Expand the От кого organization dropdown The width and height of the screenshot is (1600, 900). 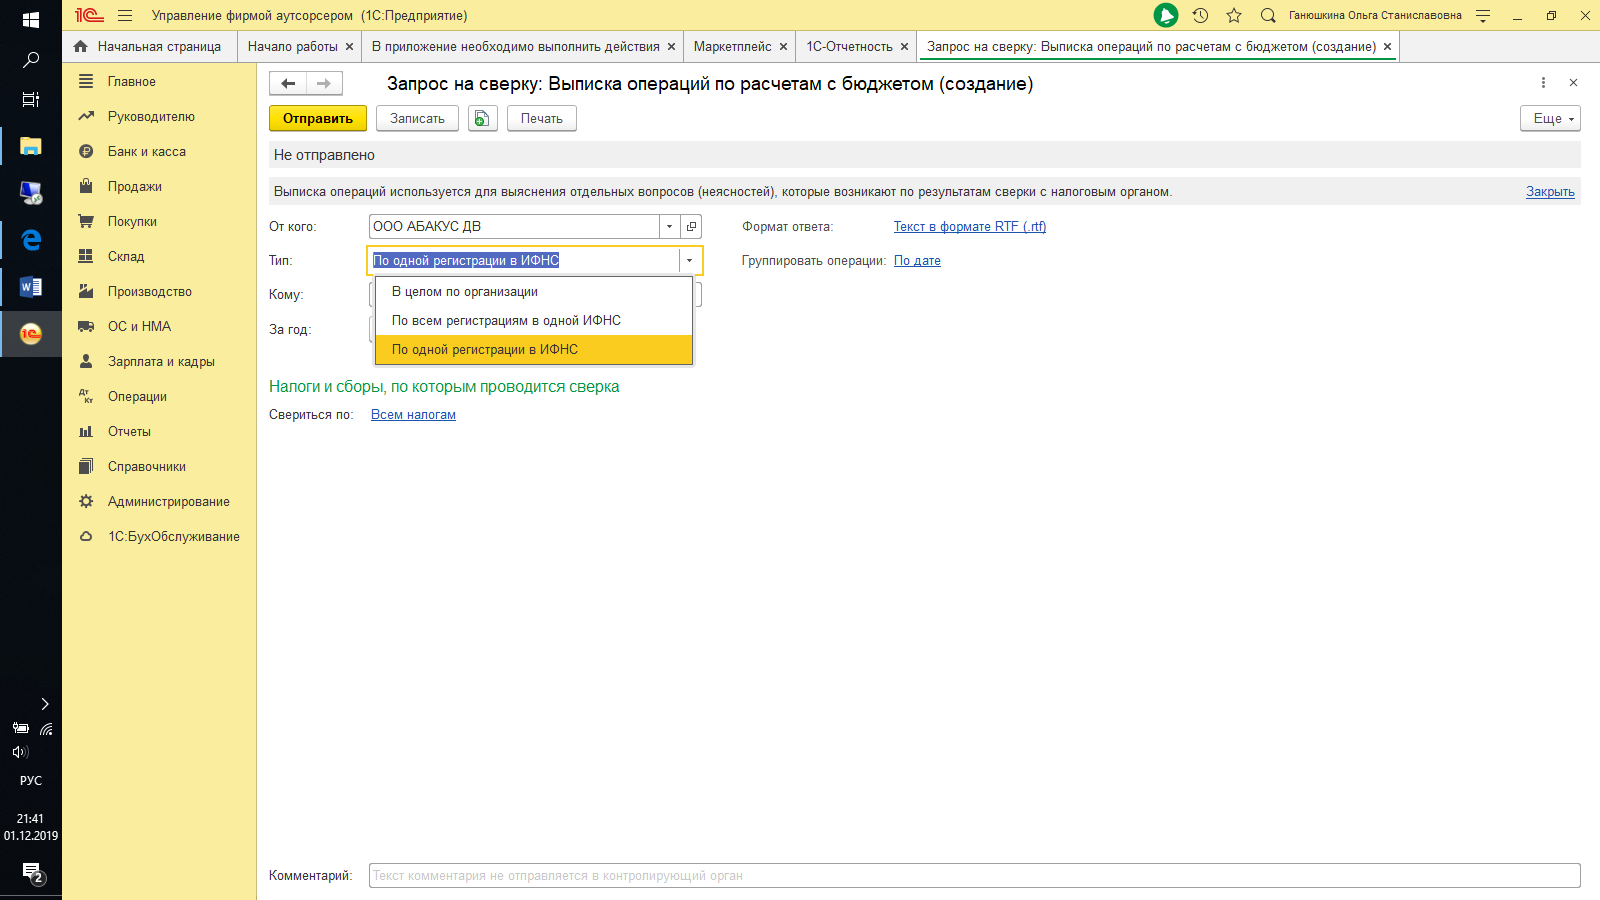point(669,227)
